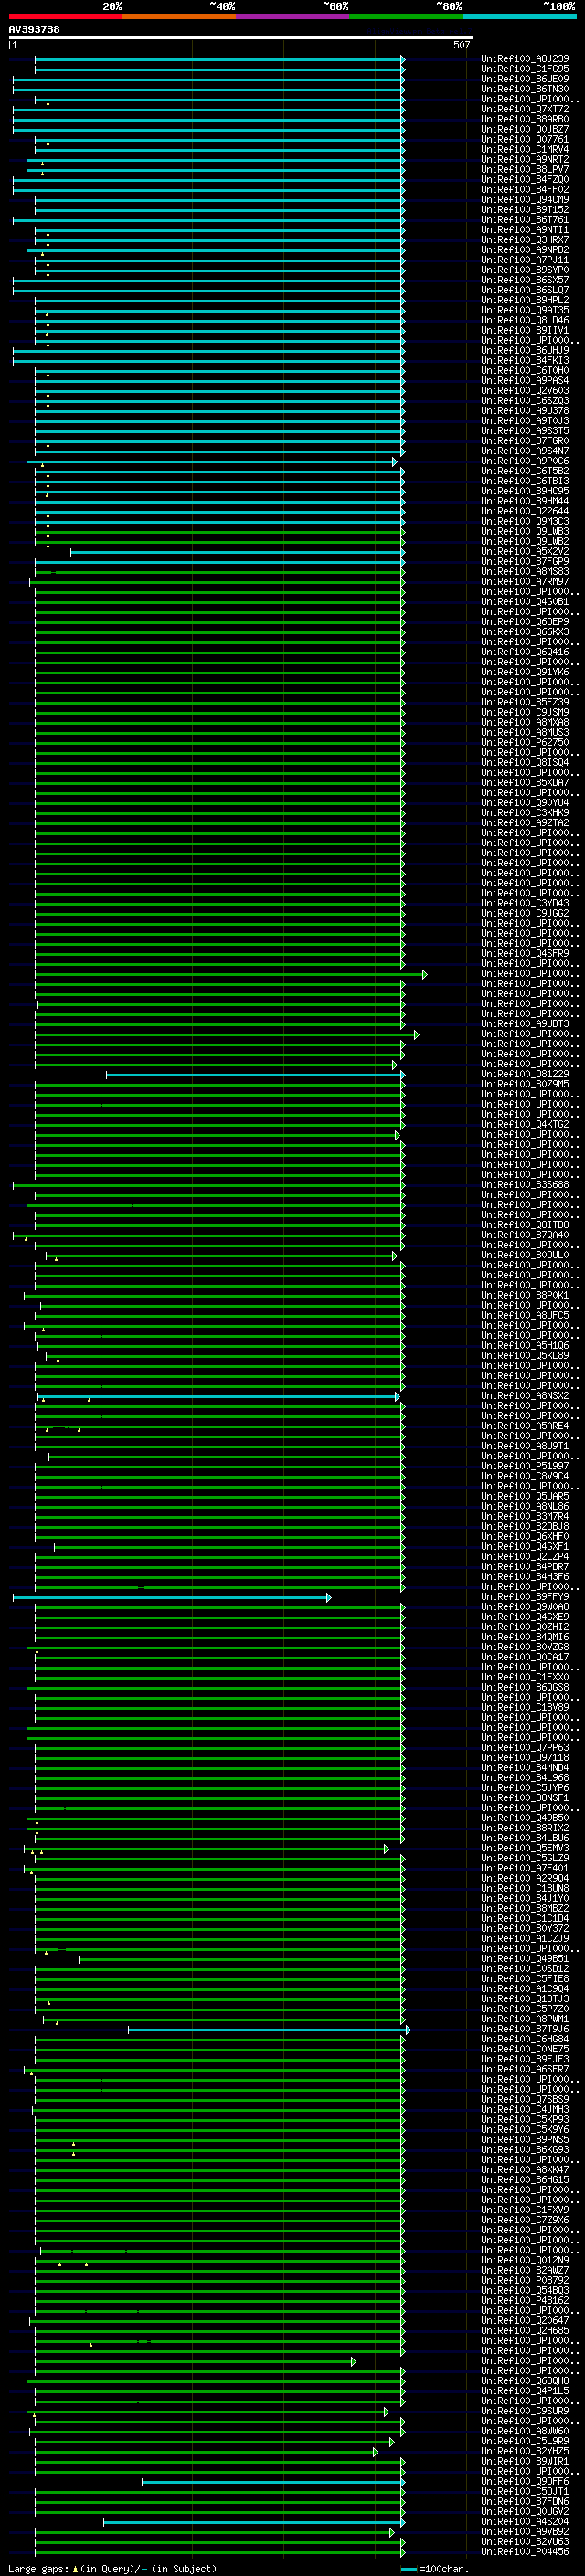
Task: Click the Large gaps legend text
Action: pos(112,2568)
